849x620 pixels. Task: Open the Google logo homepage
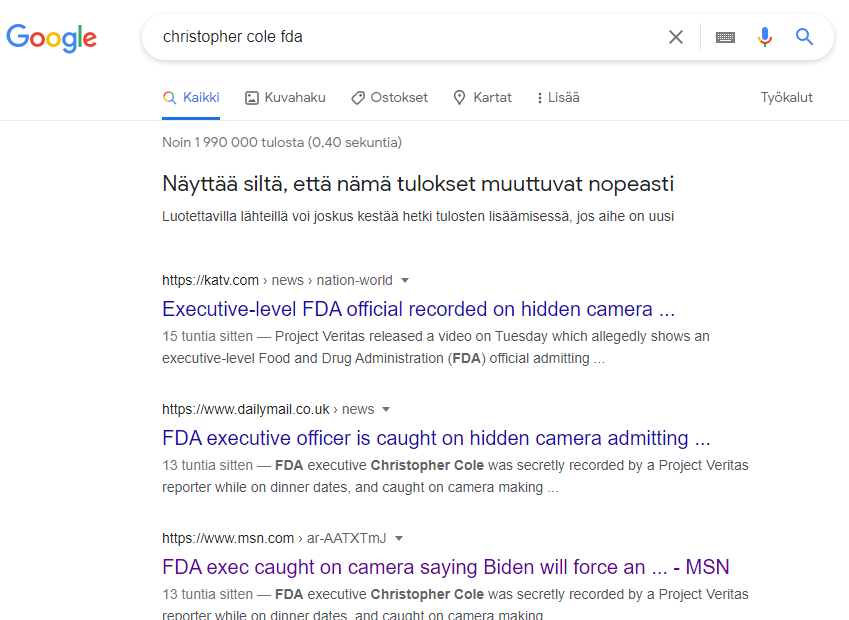click(51, 38)
